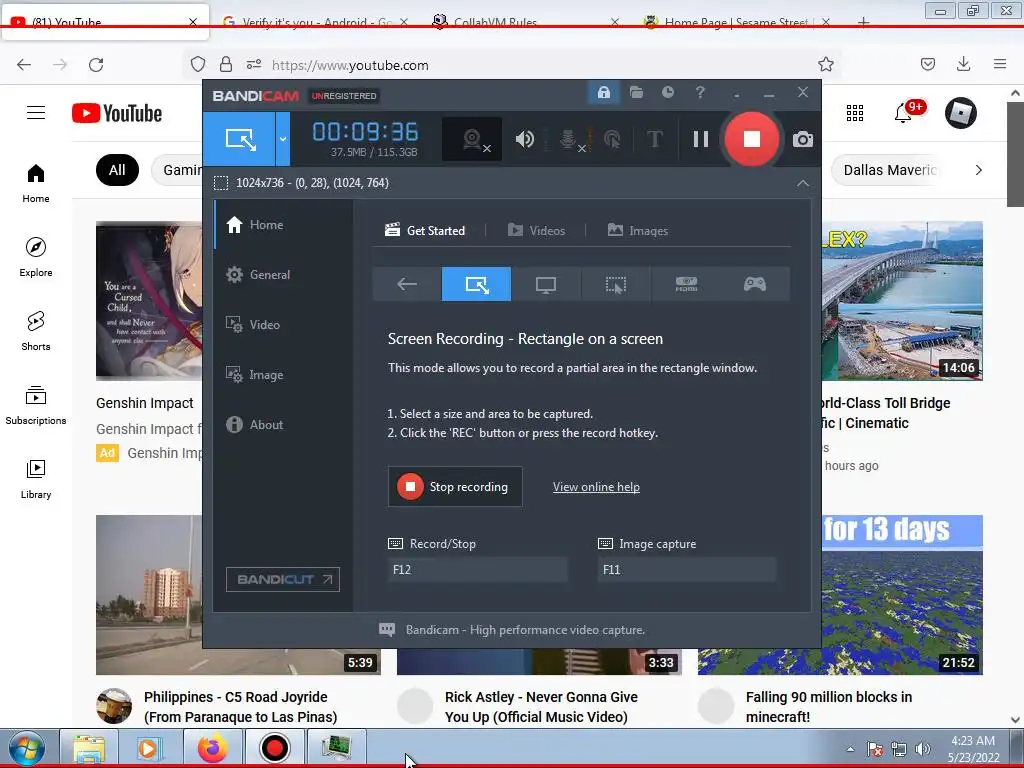Switch to the Get Started tab
The height and width of the screenshot is (768, 1024).
click(425, 231)
